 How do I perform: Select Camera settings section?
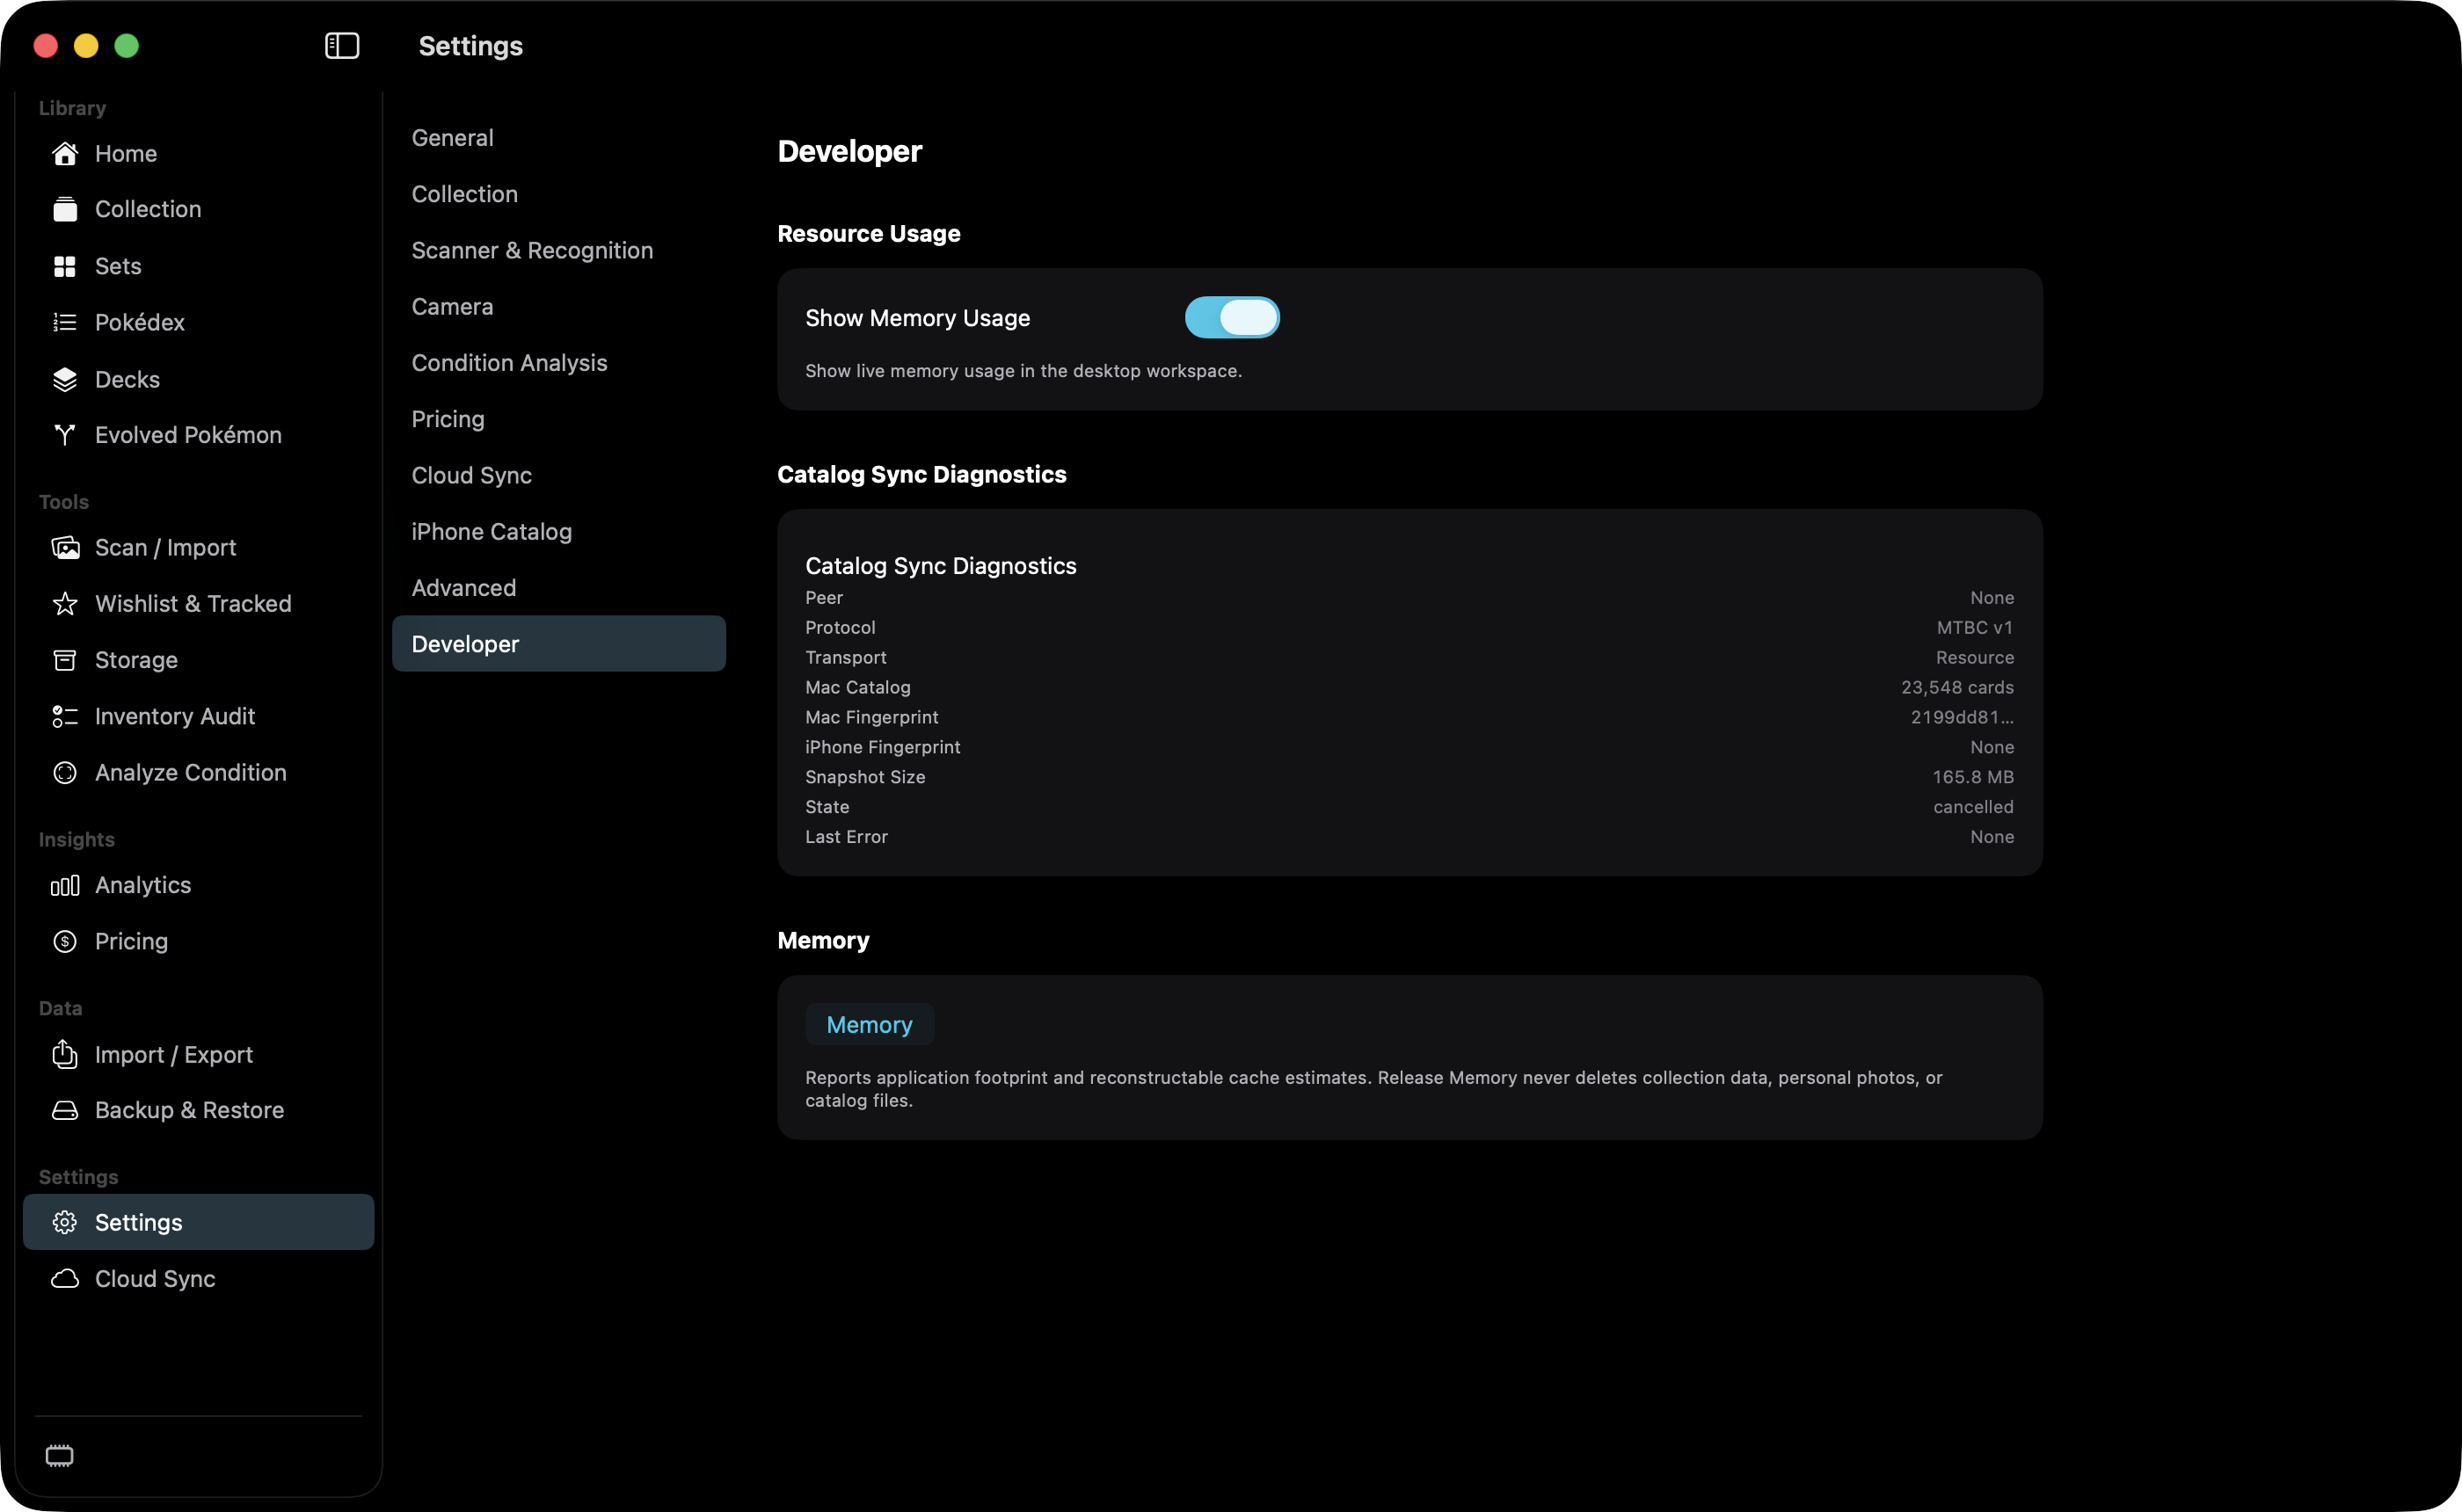[x=559, y=307]
